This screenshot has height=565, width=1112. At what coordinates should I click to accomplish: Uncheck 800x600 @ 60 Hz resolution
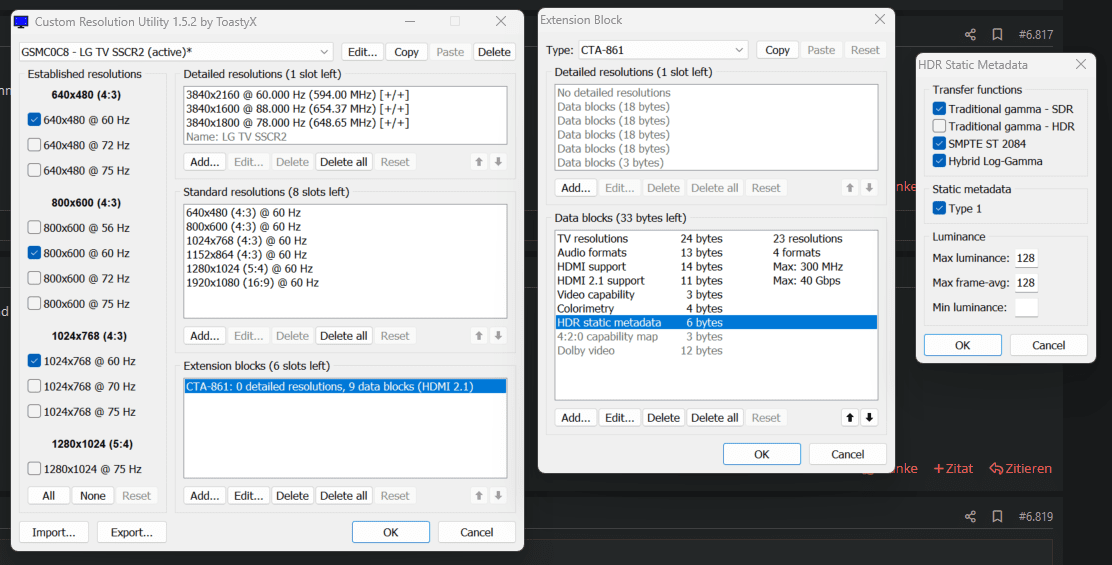point(34,253)
